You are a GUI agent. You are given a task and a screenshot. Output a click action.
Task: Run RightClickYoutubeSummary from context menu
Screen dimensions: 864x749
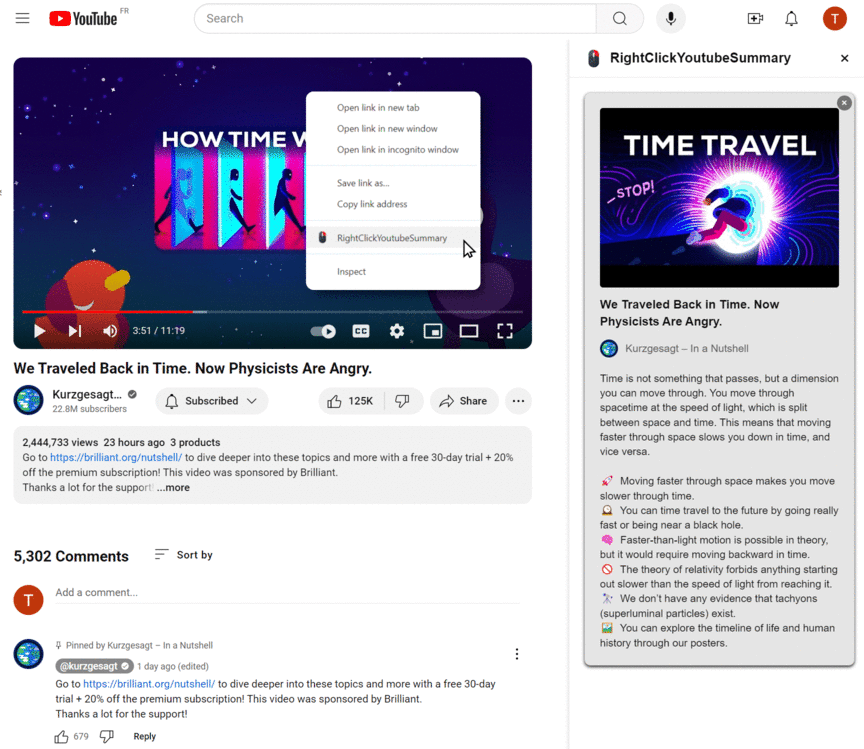click(393, 238)
